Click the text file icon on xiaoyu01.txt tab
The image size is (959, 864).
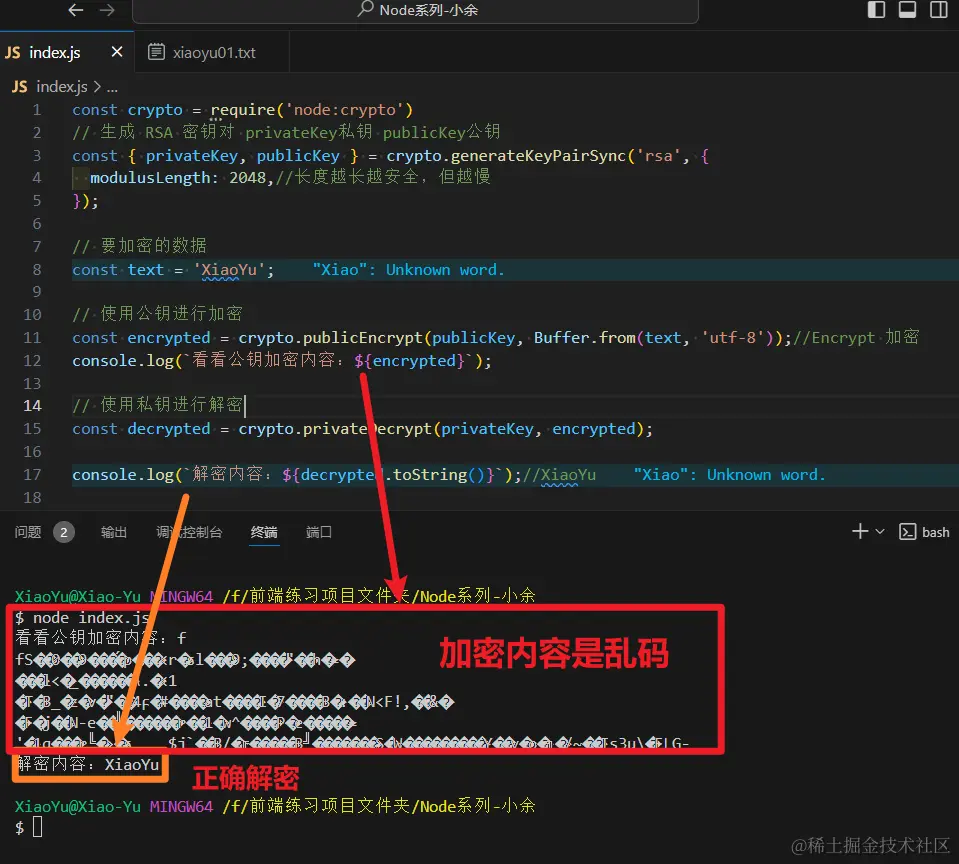[157, 52]
